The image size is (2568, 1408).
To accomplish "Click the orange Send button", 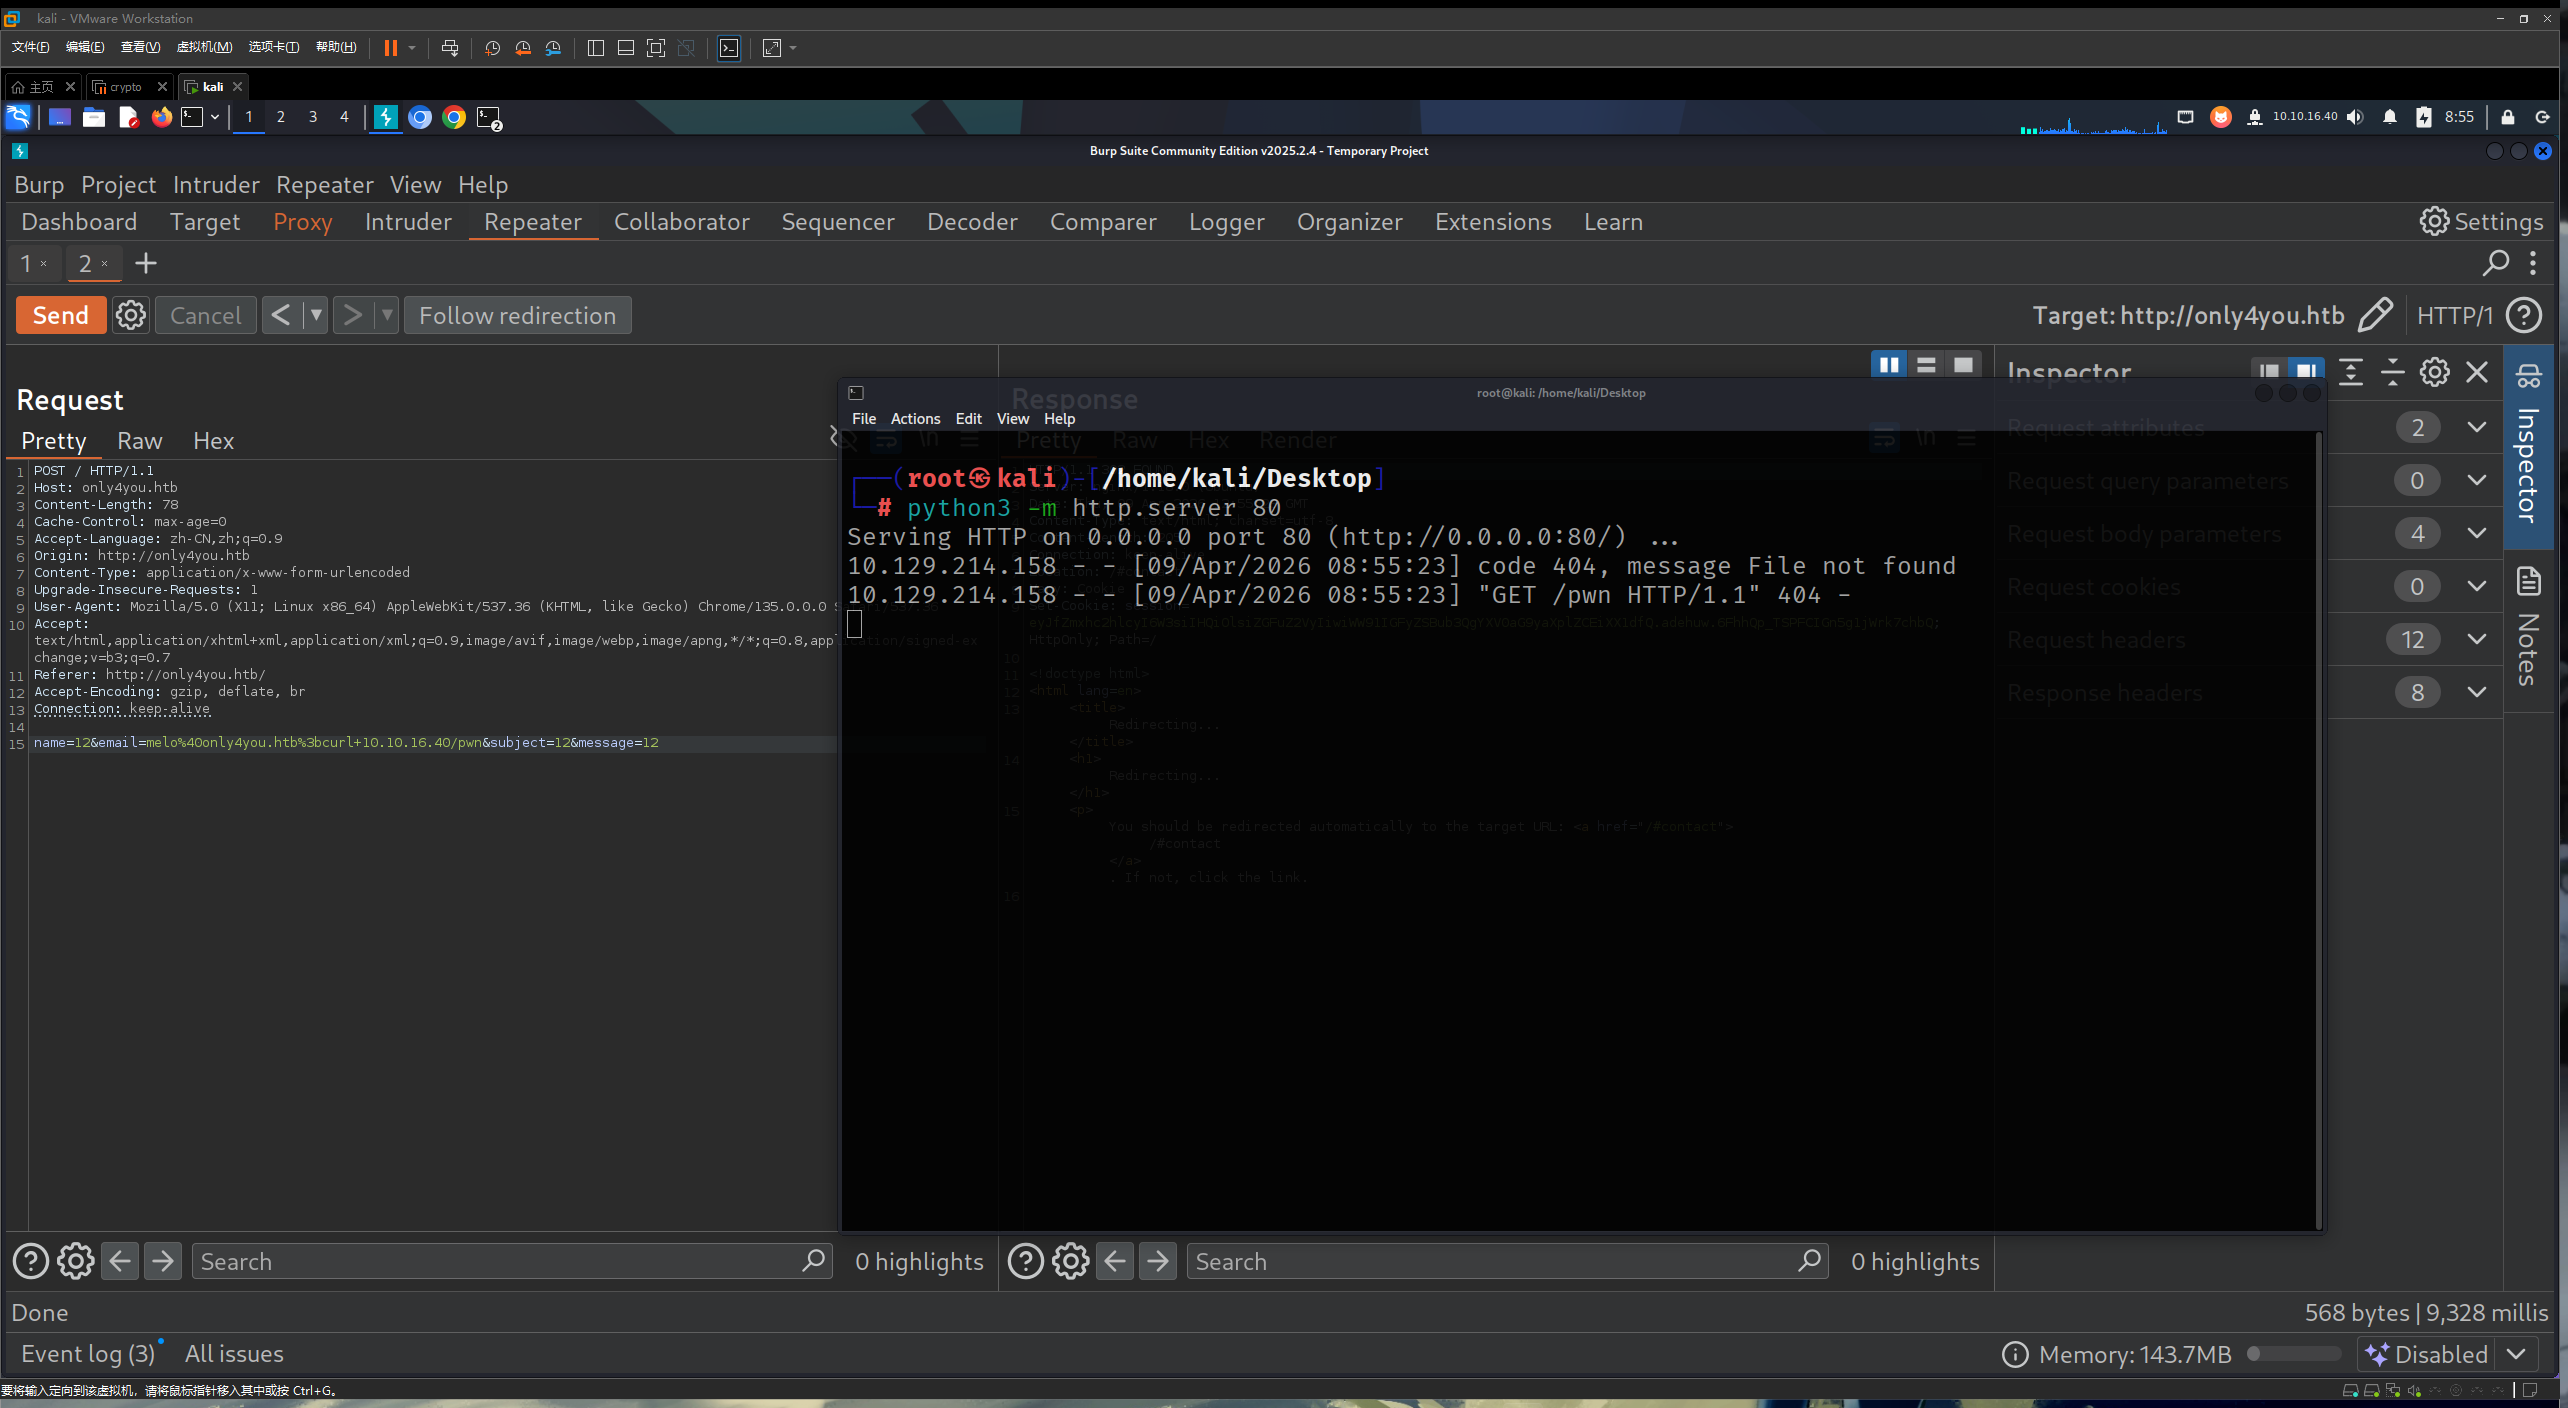I will [61, 315].
